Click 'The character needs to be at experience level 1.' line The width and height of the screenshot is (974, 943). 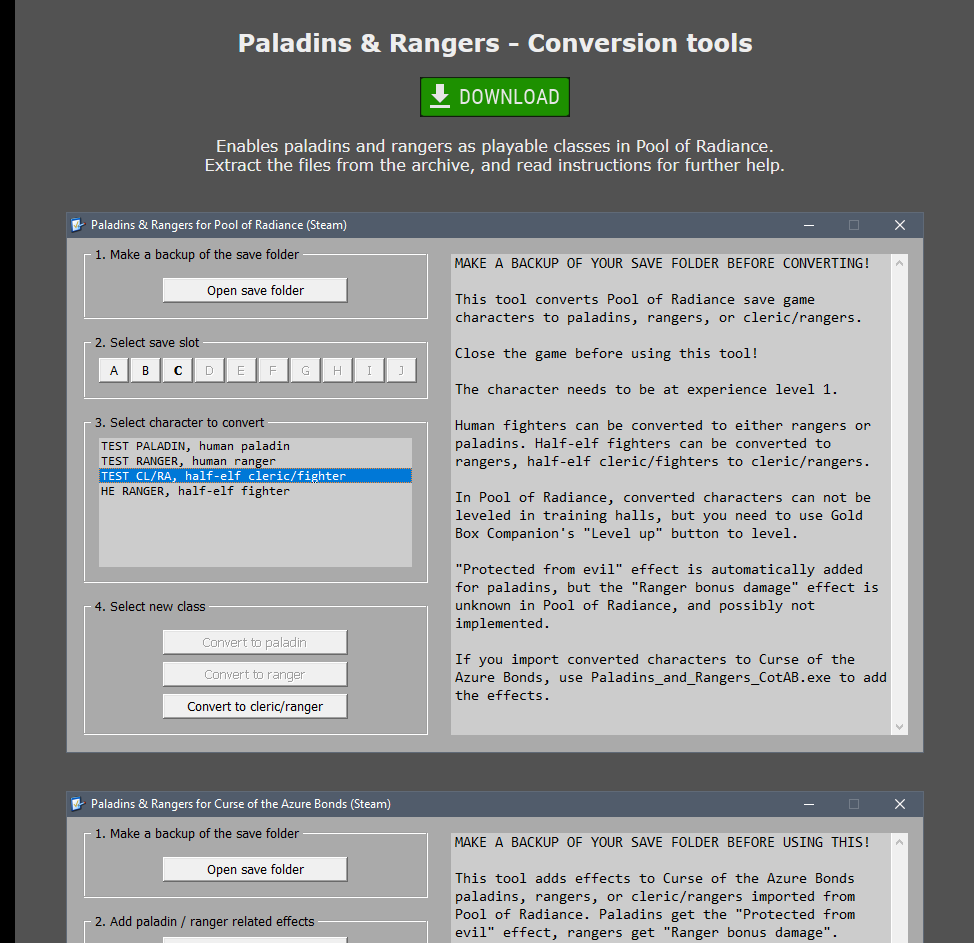click(646, 390)
